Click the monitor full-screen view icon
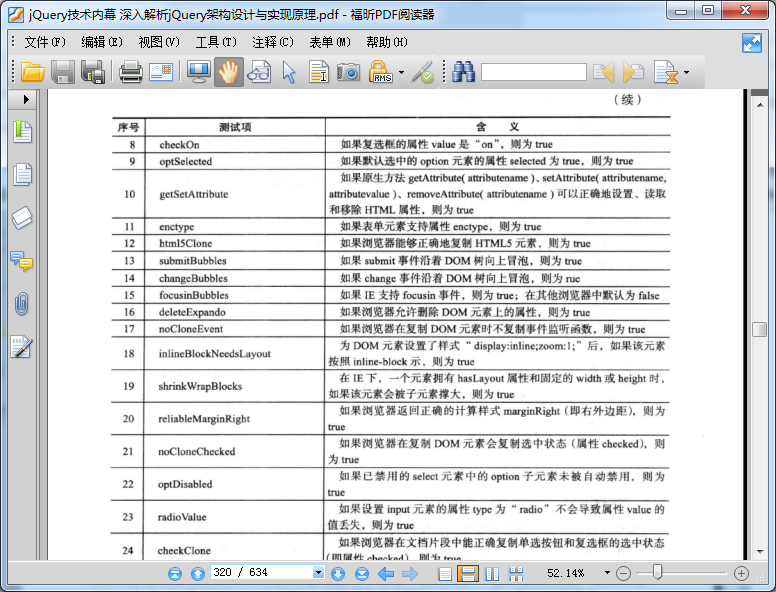Viewport: 776px width, 592px height. click(x=199, y=72)
